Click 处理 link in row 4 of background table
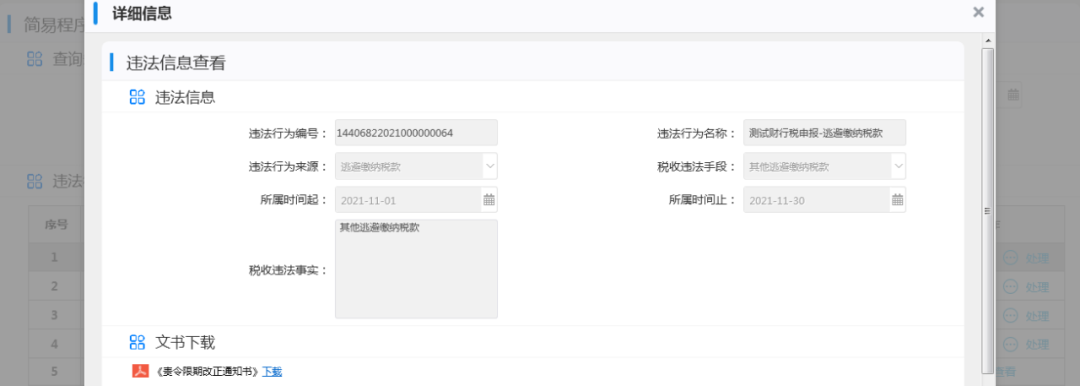This screenshot has height=386, width=1080. 1037,344
